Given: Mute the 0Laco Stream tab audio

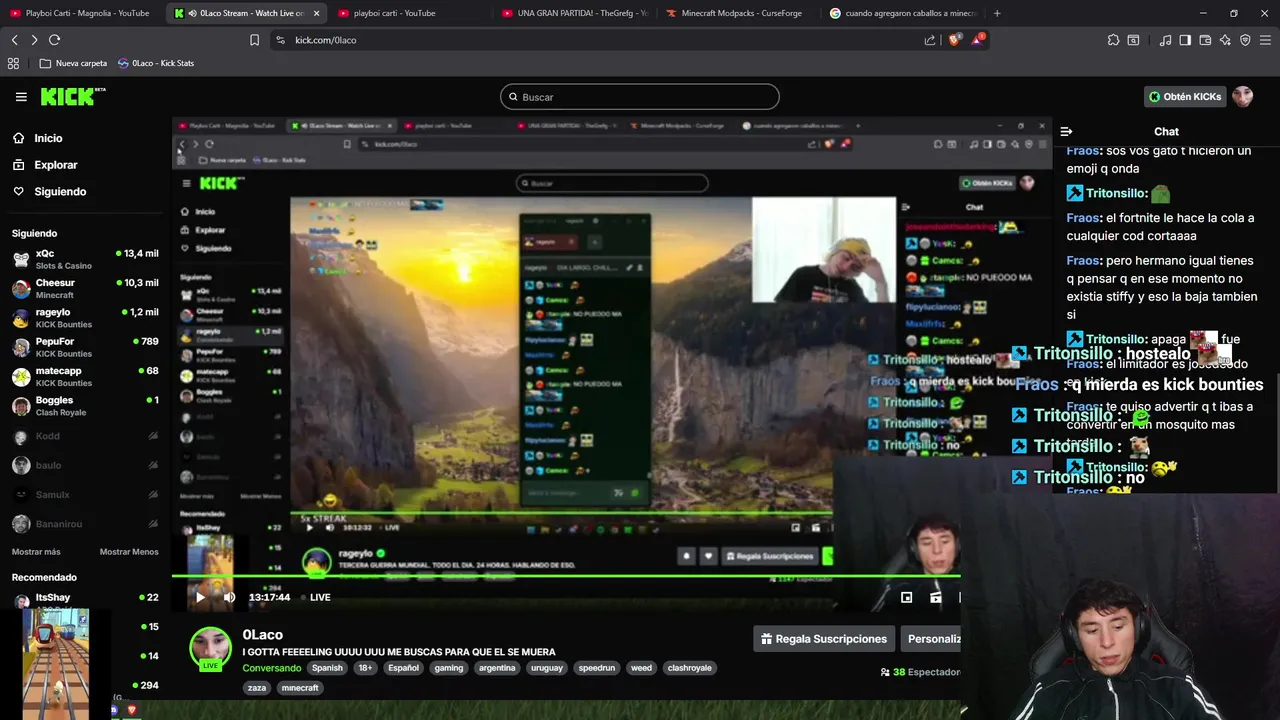Looking at the screenshot, I should [192, 13].
